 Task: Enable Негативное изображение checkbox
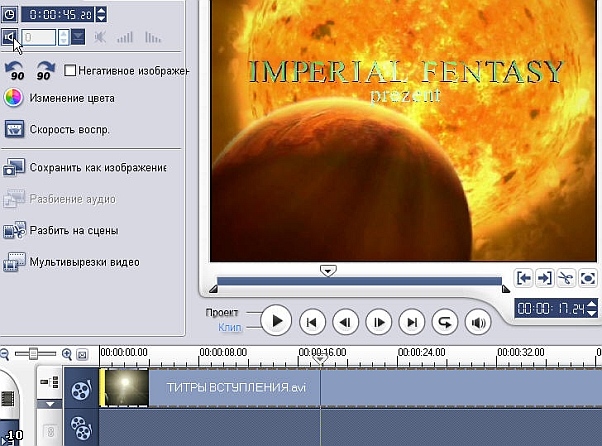(70, 70)
